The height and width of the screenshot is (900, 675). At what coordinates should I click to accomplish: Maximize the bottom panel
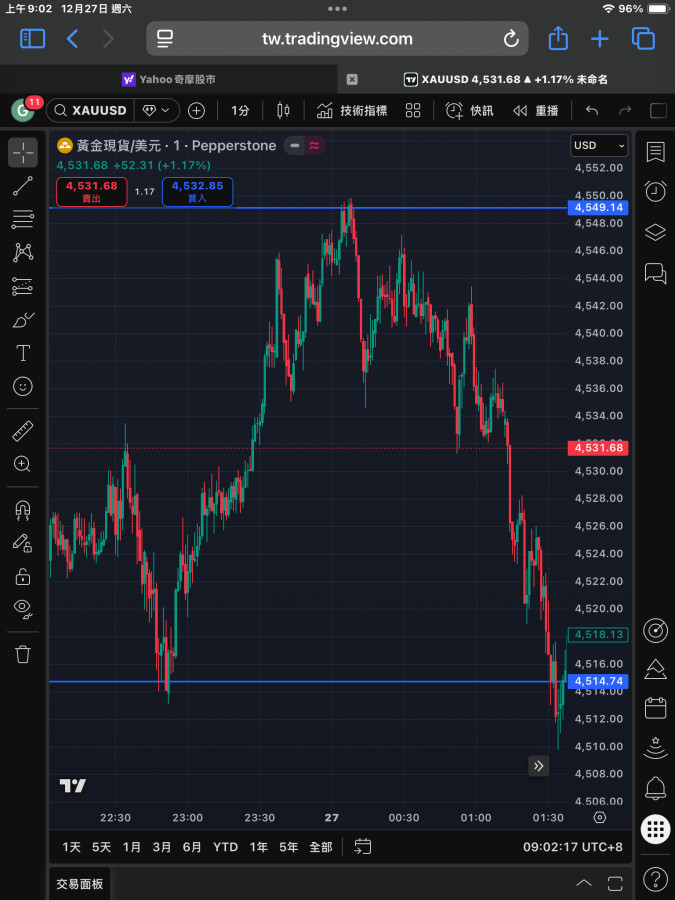pyautogui.click(x=615, y=883)
